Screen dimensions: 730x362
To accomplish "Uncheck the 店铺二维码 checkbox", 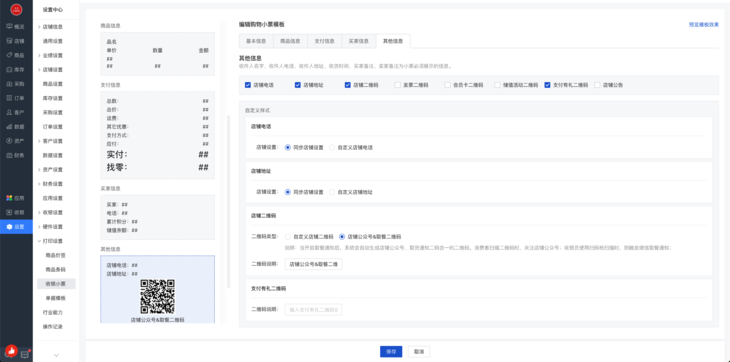I will (348, 85).
